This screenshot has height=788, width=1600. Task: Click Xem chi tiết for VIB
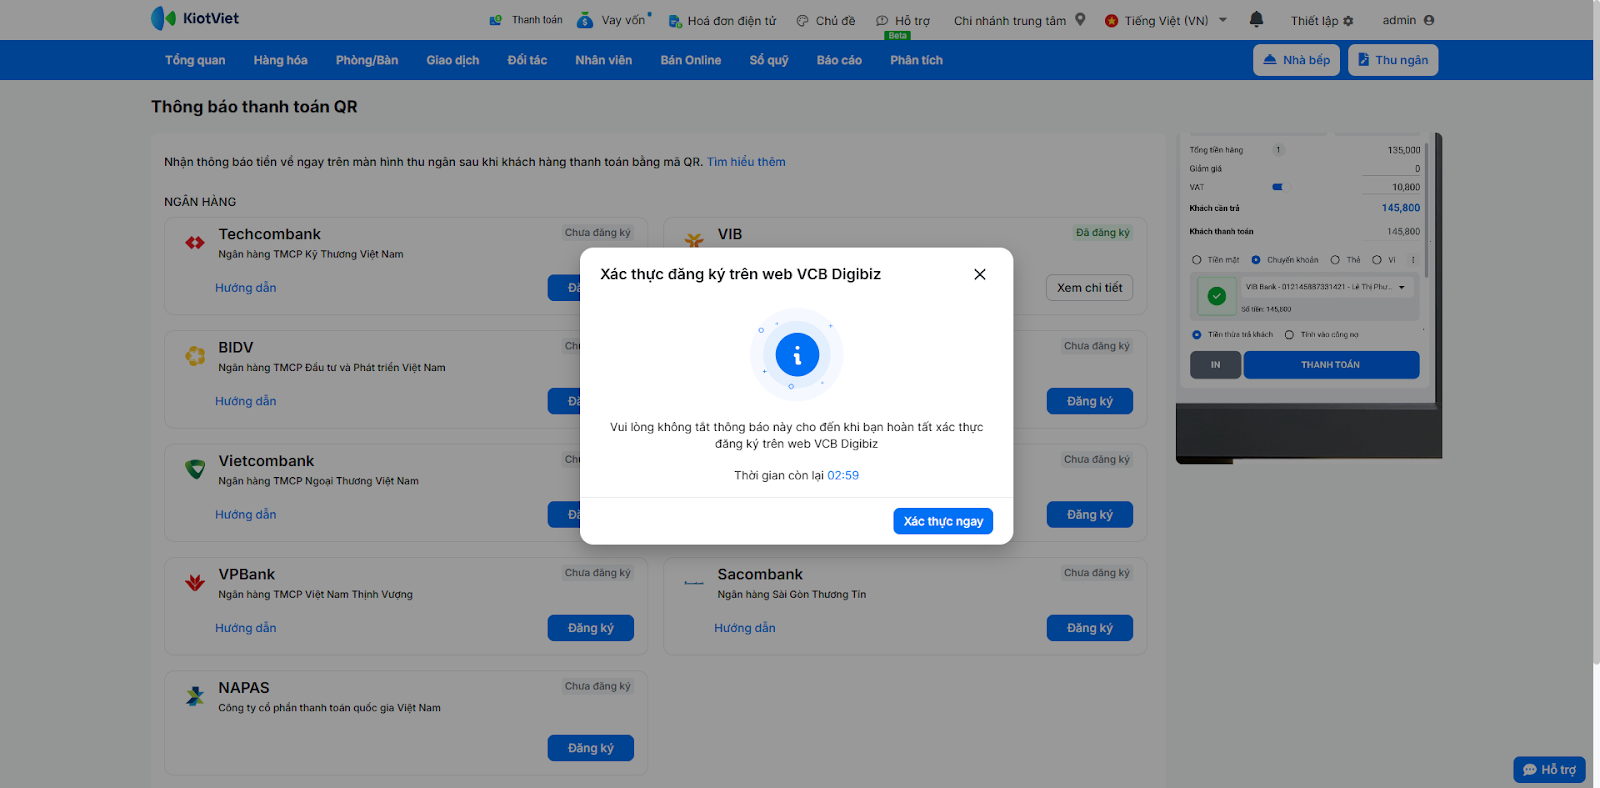coord(1090,288)
